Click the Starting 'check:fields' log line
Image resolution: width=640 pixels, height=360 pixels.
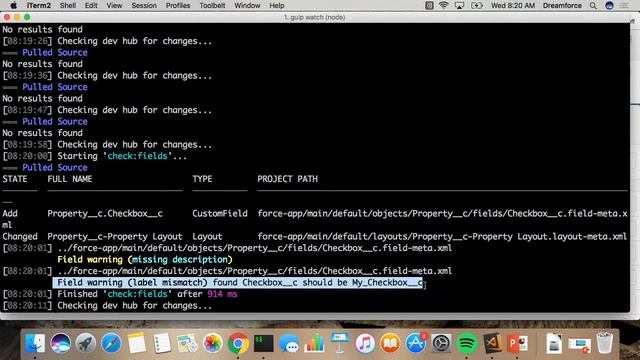click(95, 156)
